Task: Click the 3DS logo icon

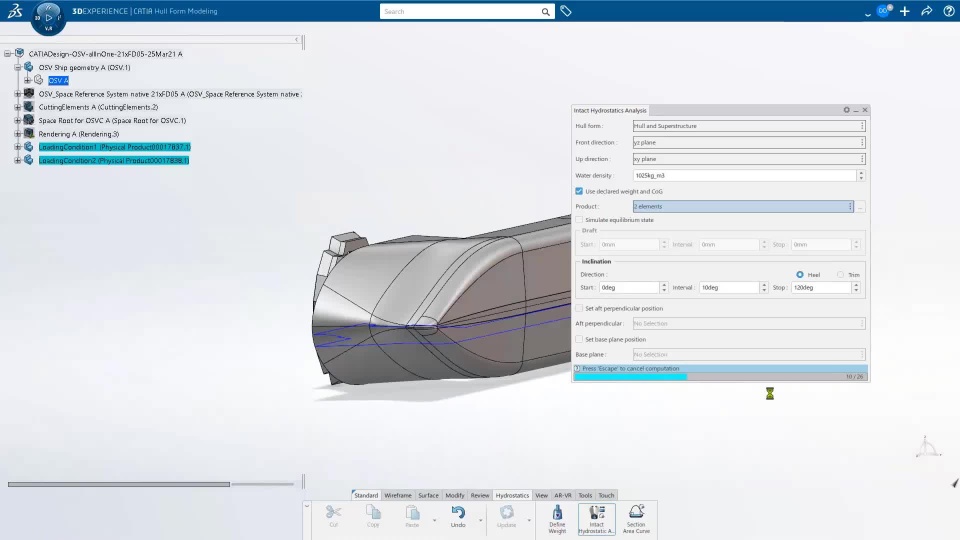Action: pyautogui.click(x=15, y=10)
